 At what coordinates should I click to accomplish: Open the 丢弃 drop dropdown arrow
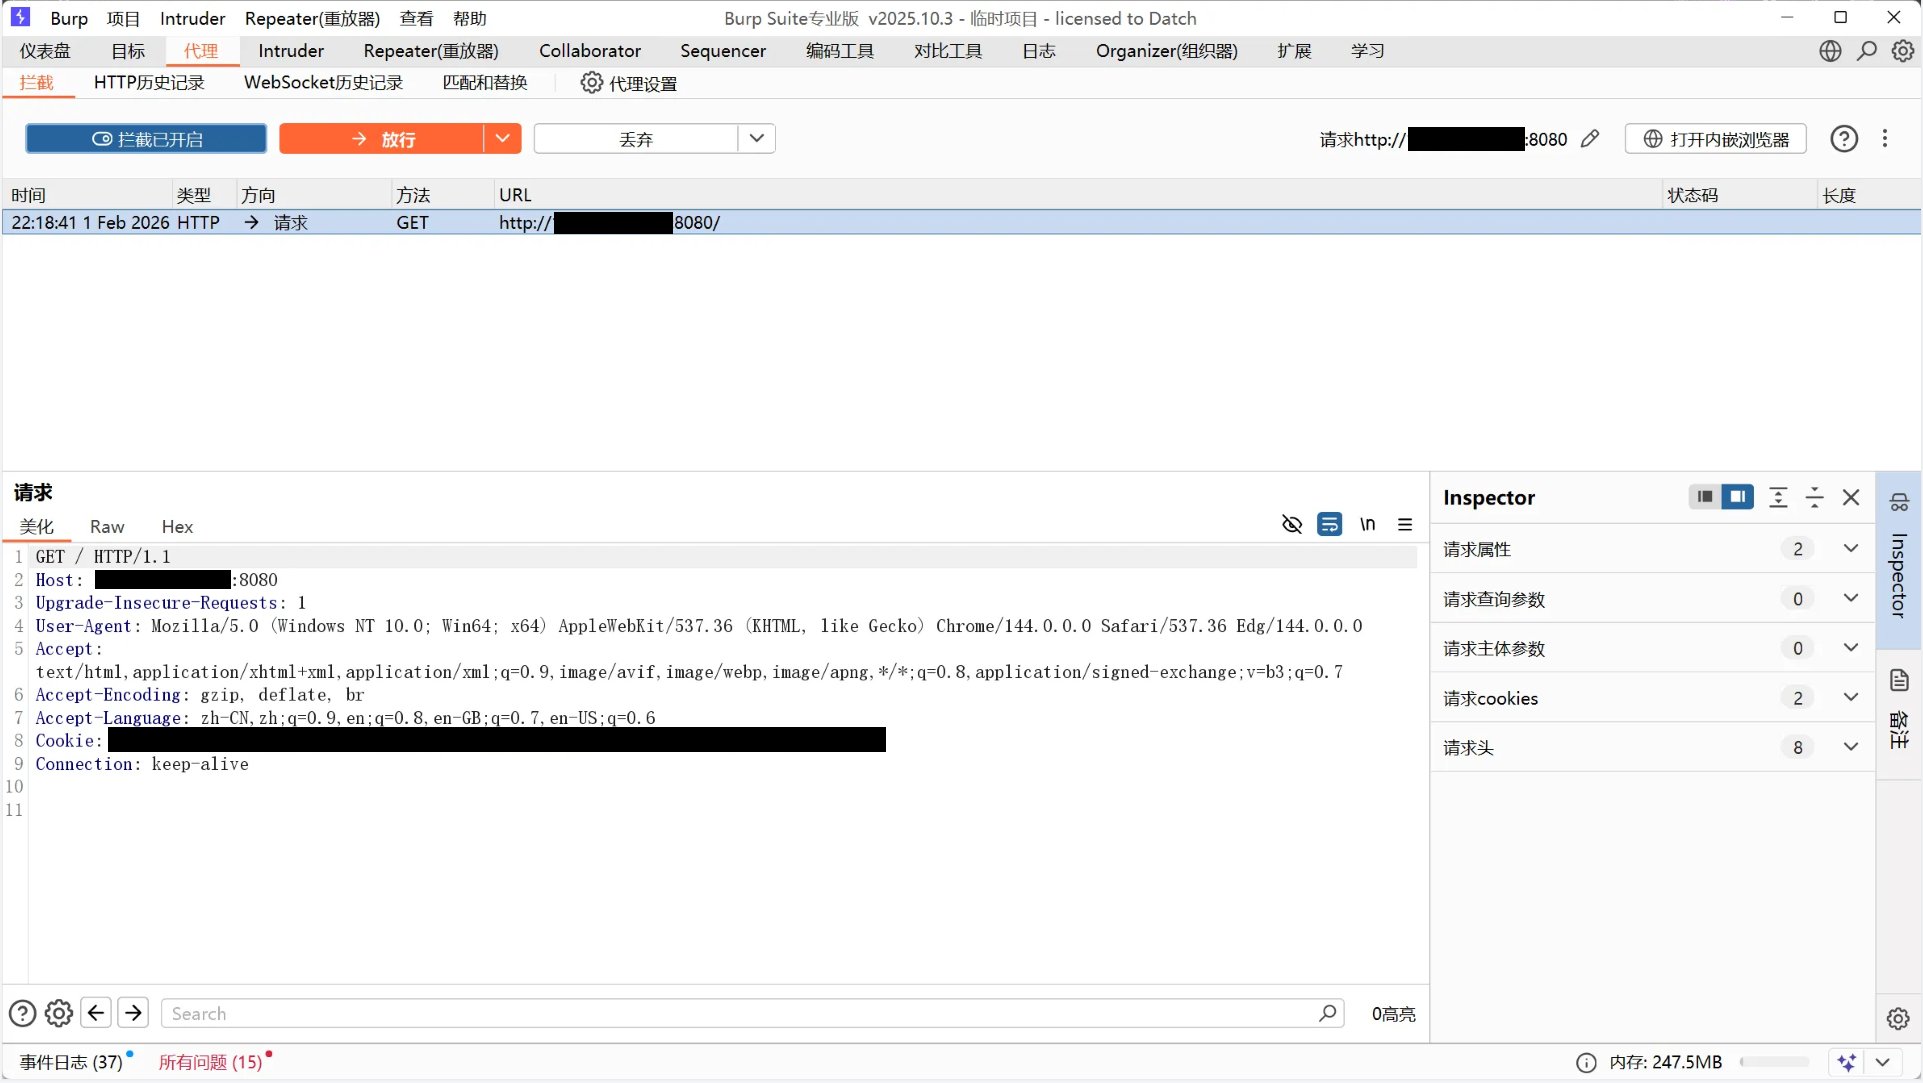point(757,139)
